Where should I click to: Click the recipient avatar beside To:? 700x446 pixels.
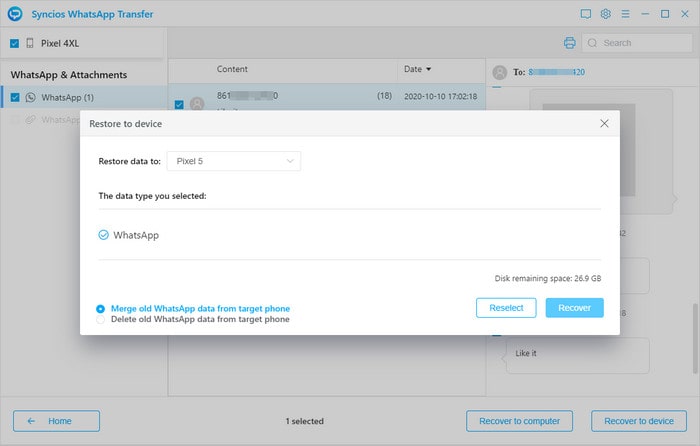coord(500,72)
